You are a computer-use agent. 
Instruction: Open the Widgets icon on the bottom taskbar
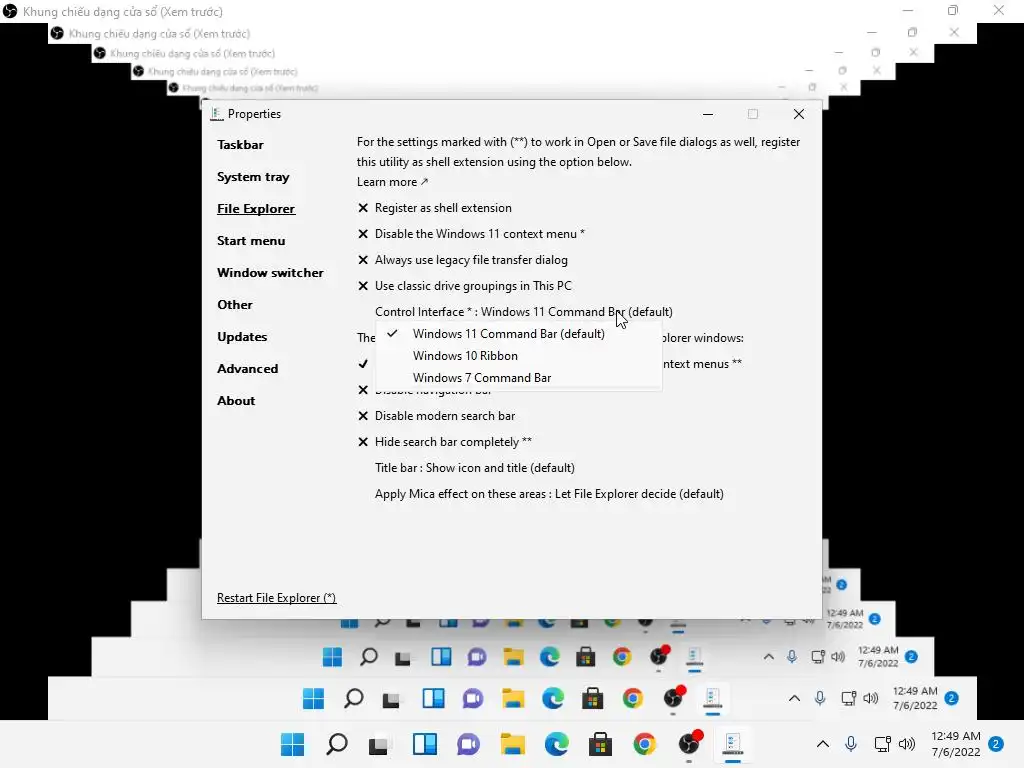(424, 744)
